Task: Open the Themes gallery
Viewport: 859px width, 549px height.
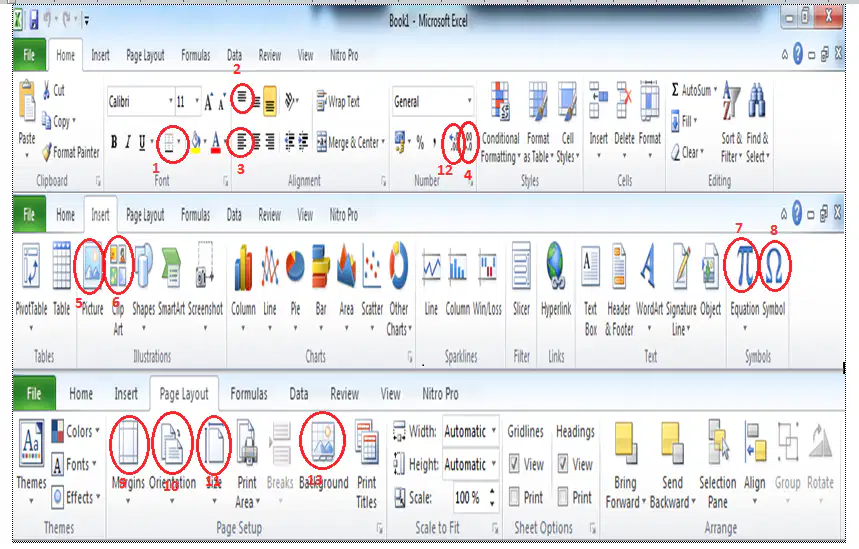Action: [x=31, y=462]
